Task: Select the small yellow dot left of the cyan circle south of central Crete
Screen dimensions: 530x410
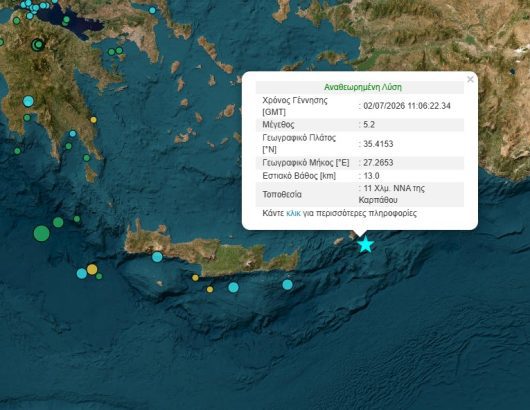Action: (210, 289)
